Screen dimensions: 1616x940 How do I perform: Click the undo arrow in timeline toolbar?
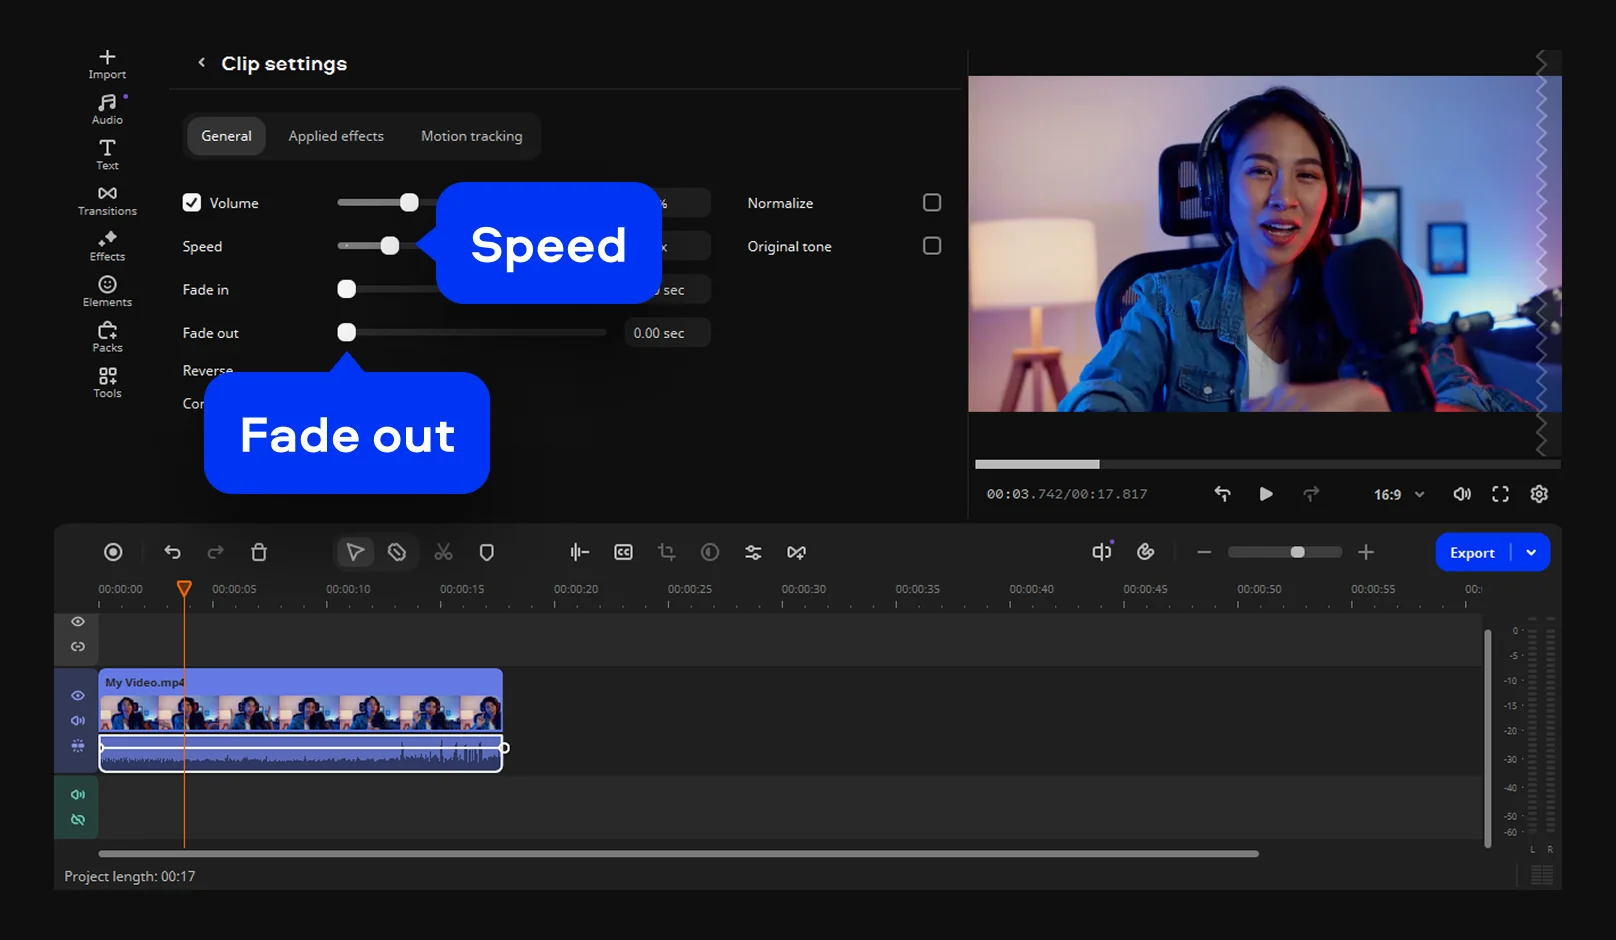172,552
